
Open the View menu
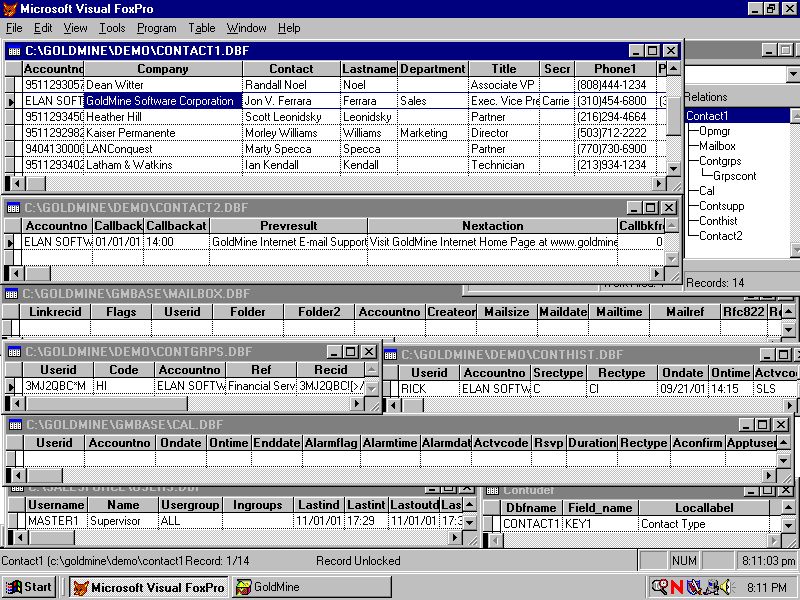tap(76, 28)
